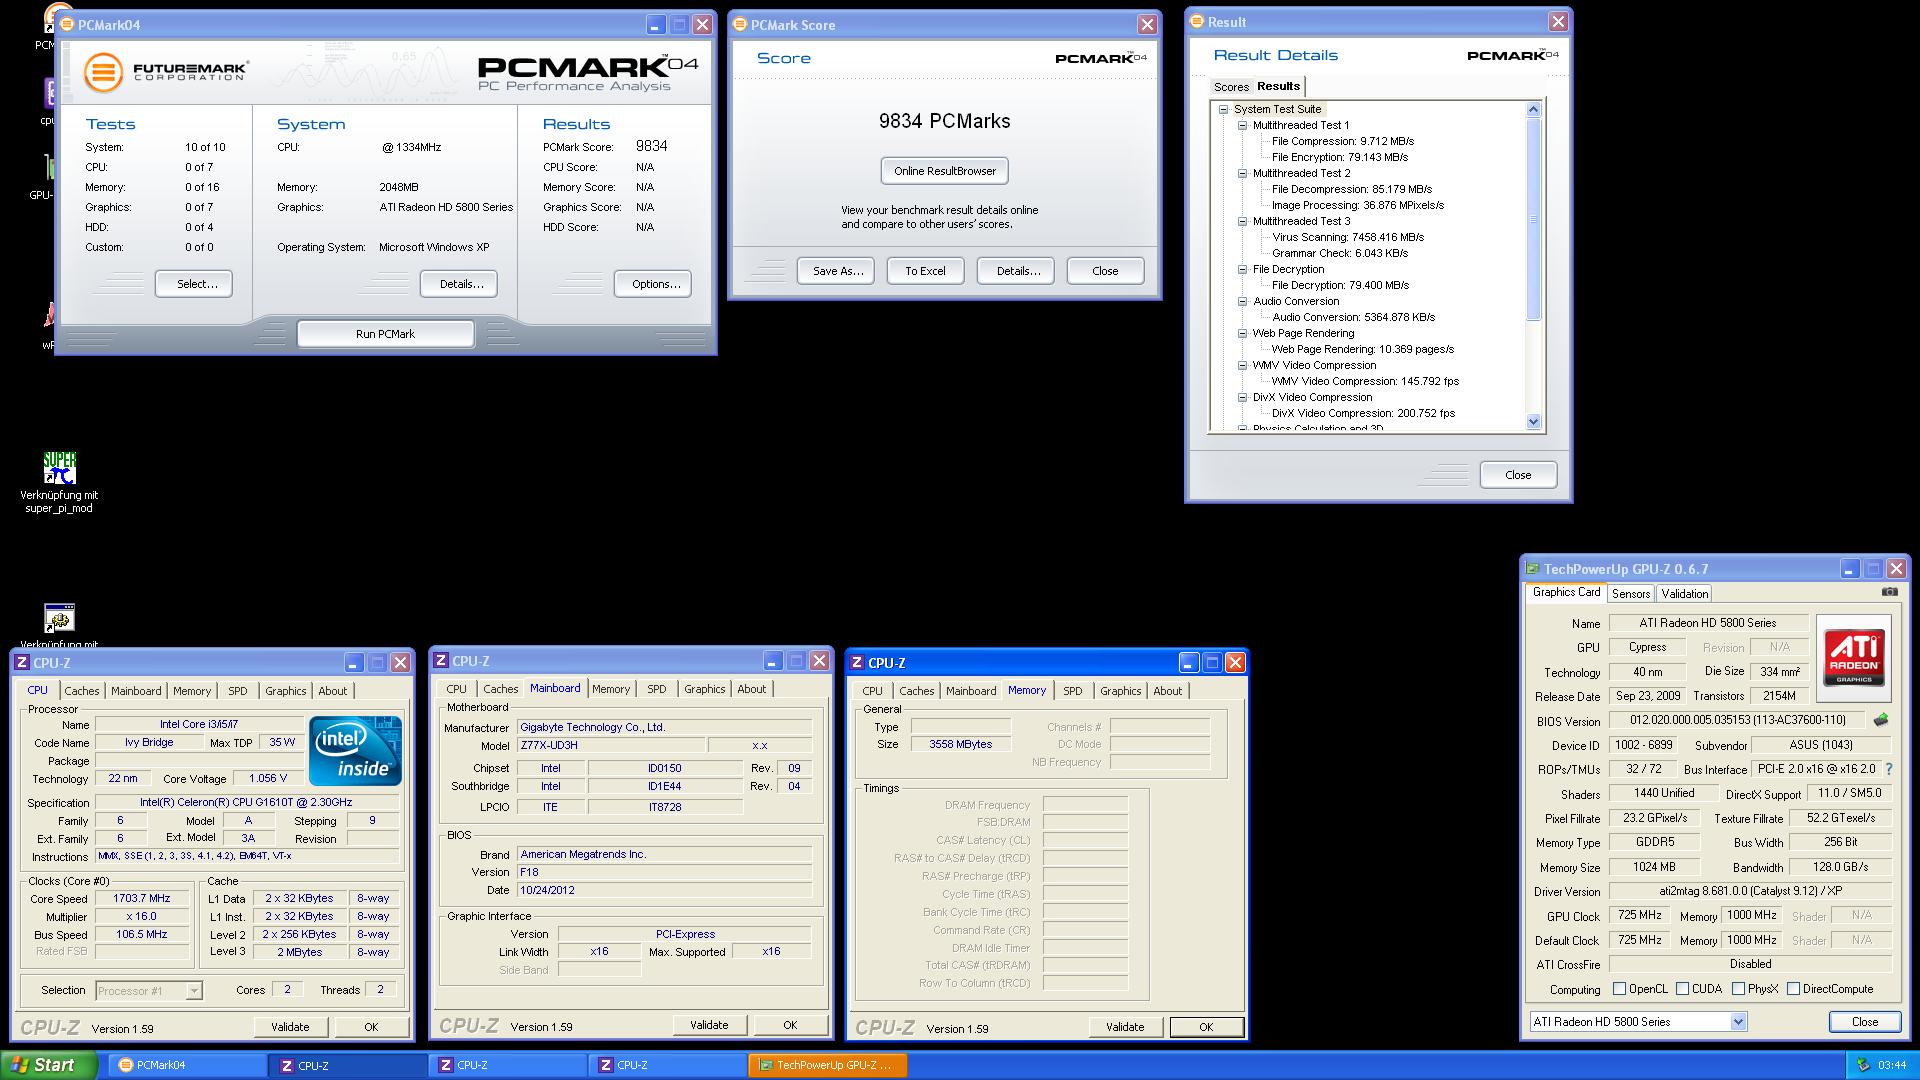
Task: Switch to TechPowerUp GPU-Z taskbar button
Action: (x=827, y=1065)
